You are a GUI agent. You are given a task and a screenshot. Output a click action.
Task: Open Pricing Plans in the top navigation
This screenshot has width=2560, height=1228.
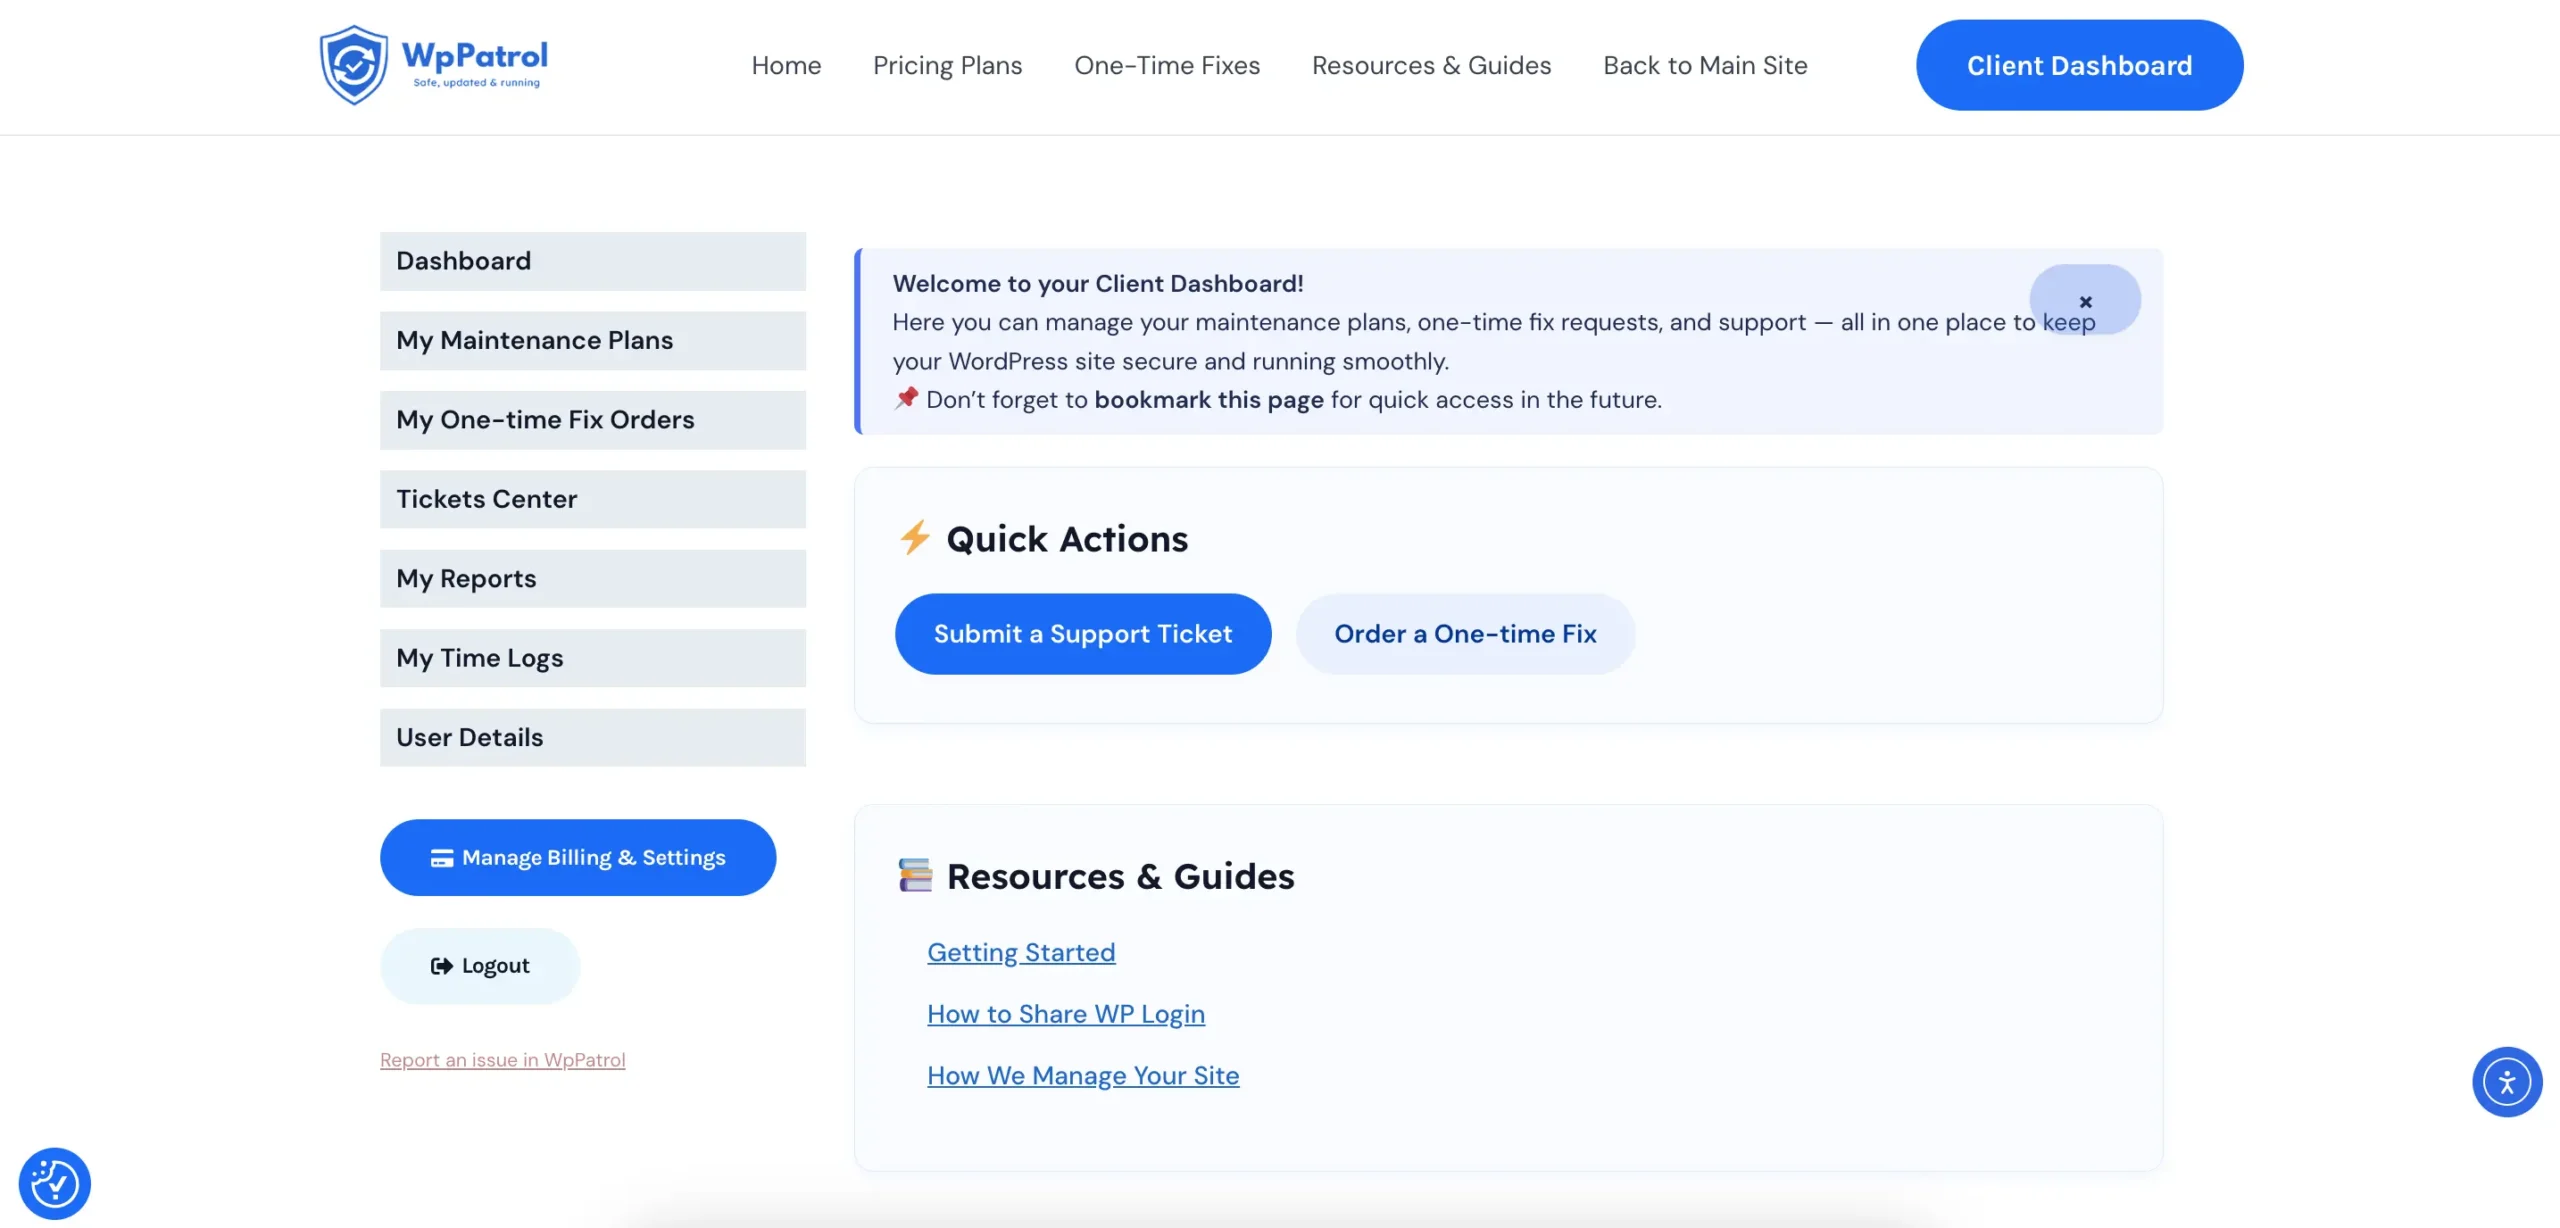947,65
